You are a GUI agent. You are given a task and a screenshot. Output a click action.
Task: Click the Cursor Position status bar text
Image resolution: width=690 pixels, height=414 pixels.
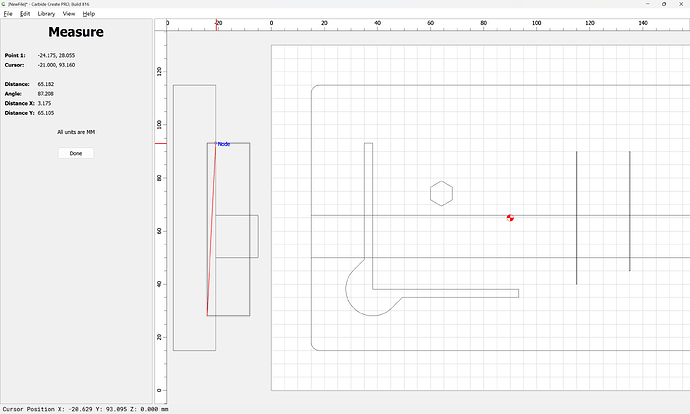point(85,409)
